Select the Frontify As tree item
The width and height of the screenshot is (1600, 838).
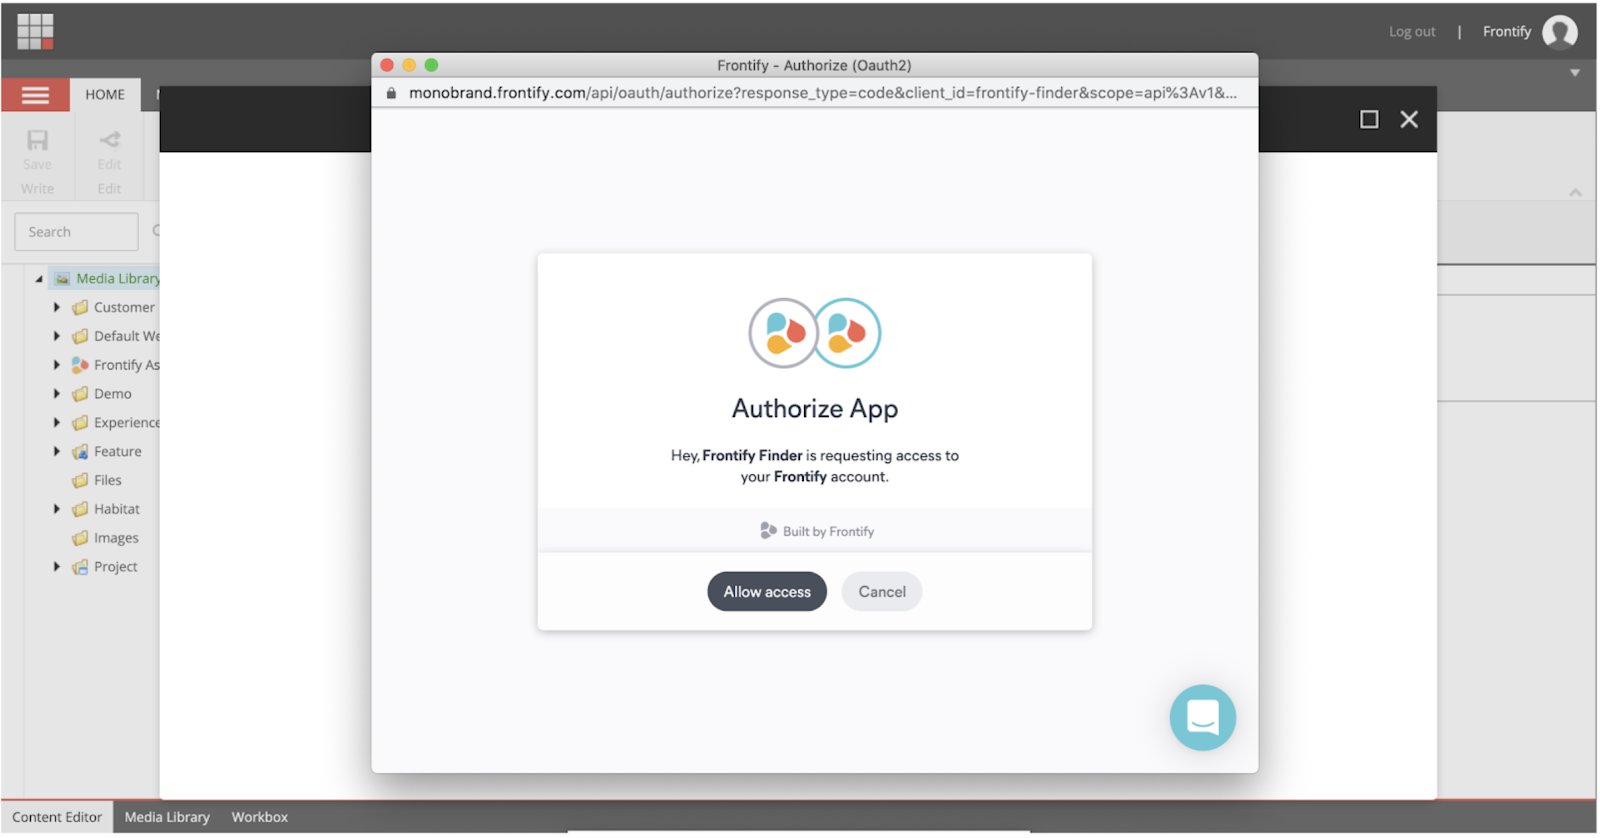[116, 366]
